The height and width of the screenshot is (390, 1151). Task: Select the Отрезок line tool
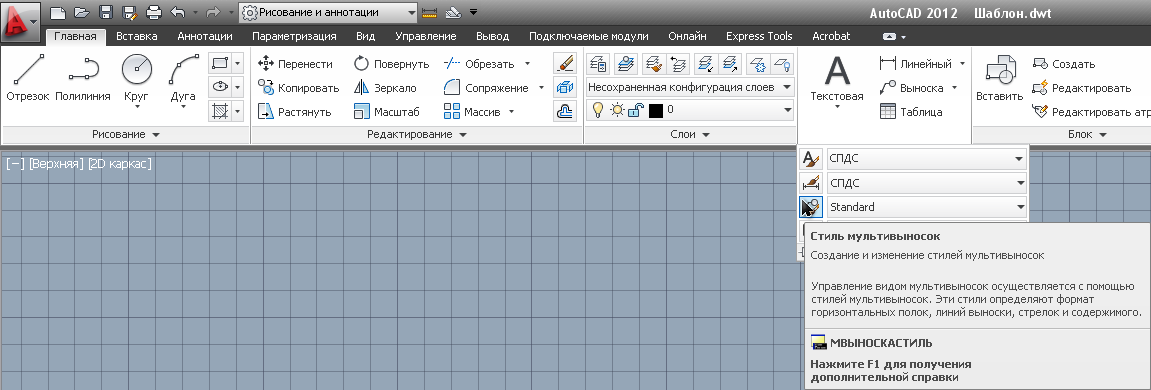point(28,79)
